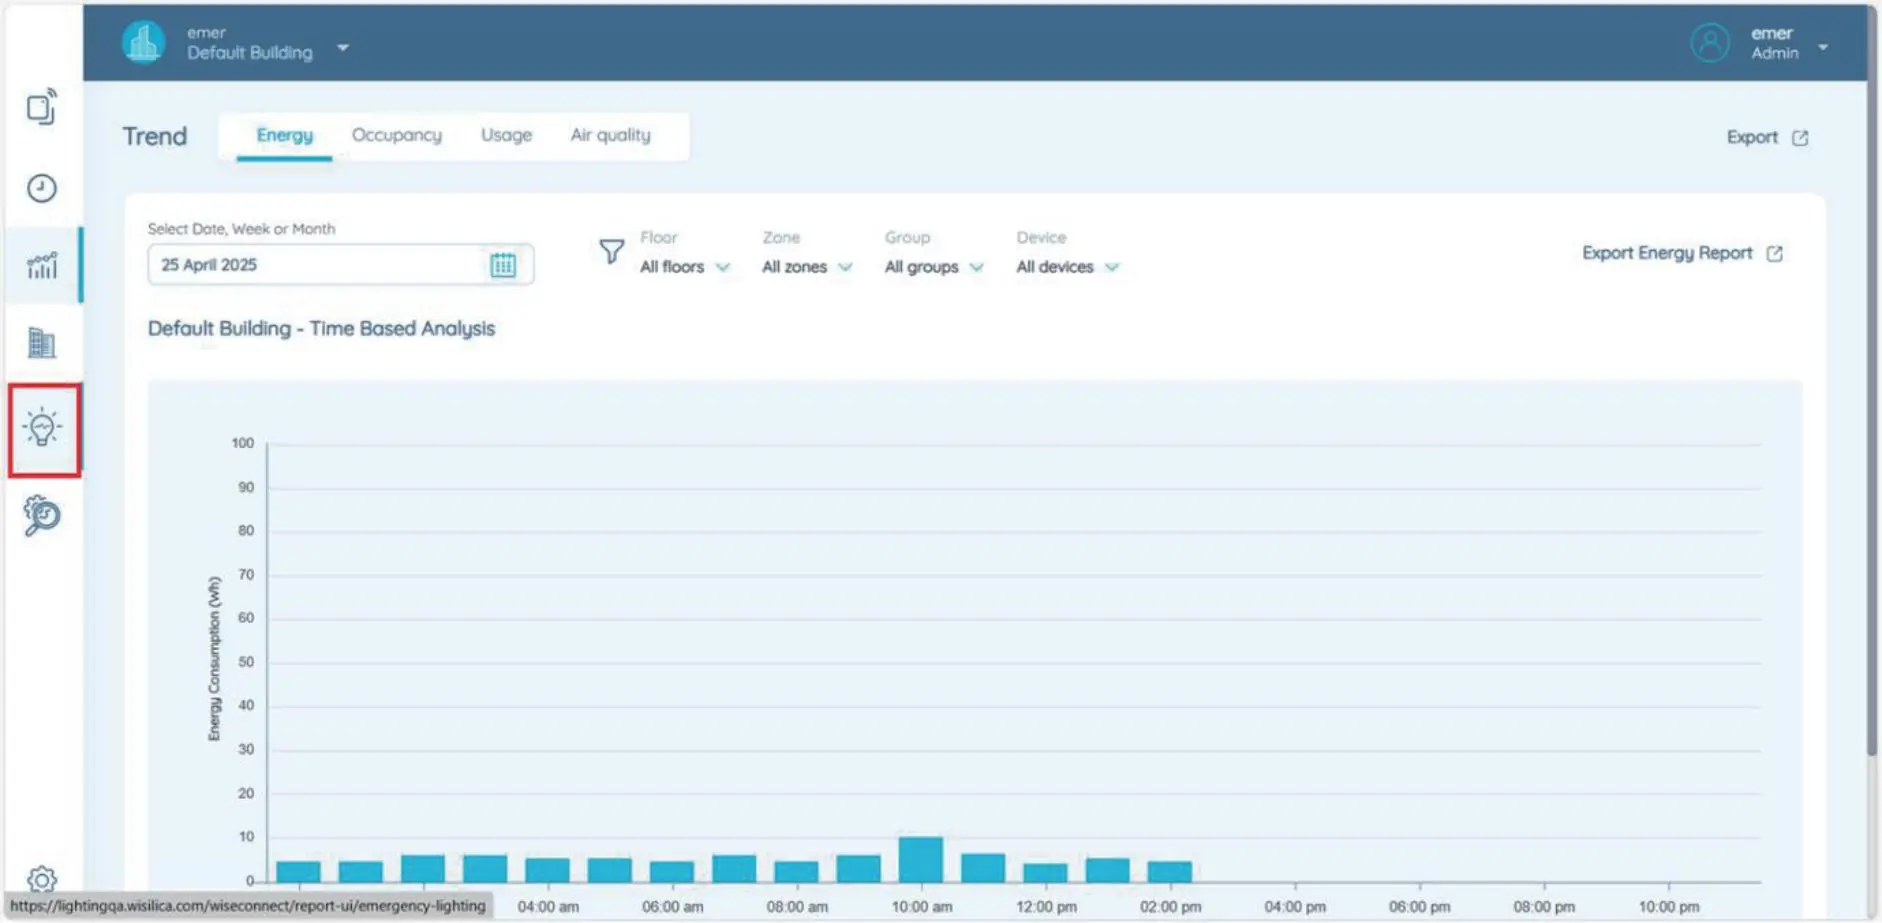Viewport: 1882px width, 923px height.
Task: Click the user profile avatar icon
Action: [1709, 43]
